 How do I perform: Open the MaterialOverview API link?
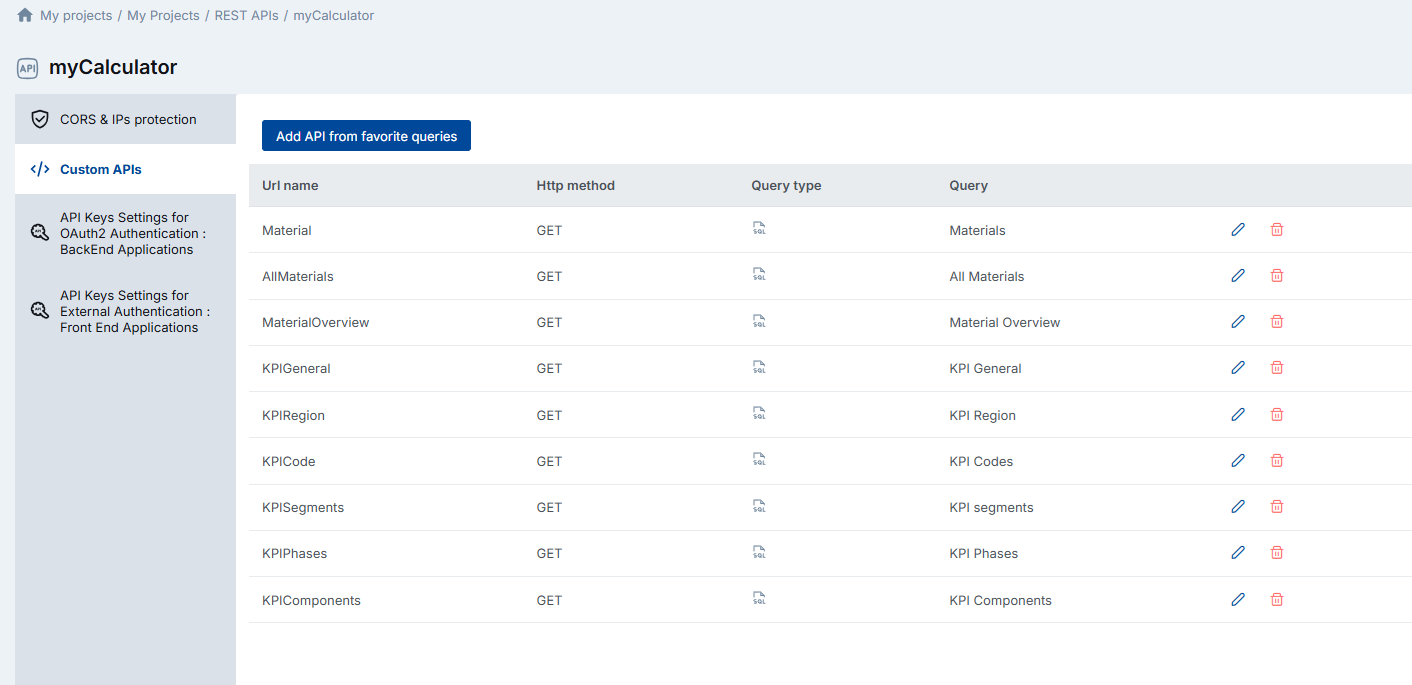314,322
